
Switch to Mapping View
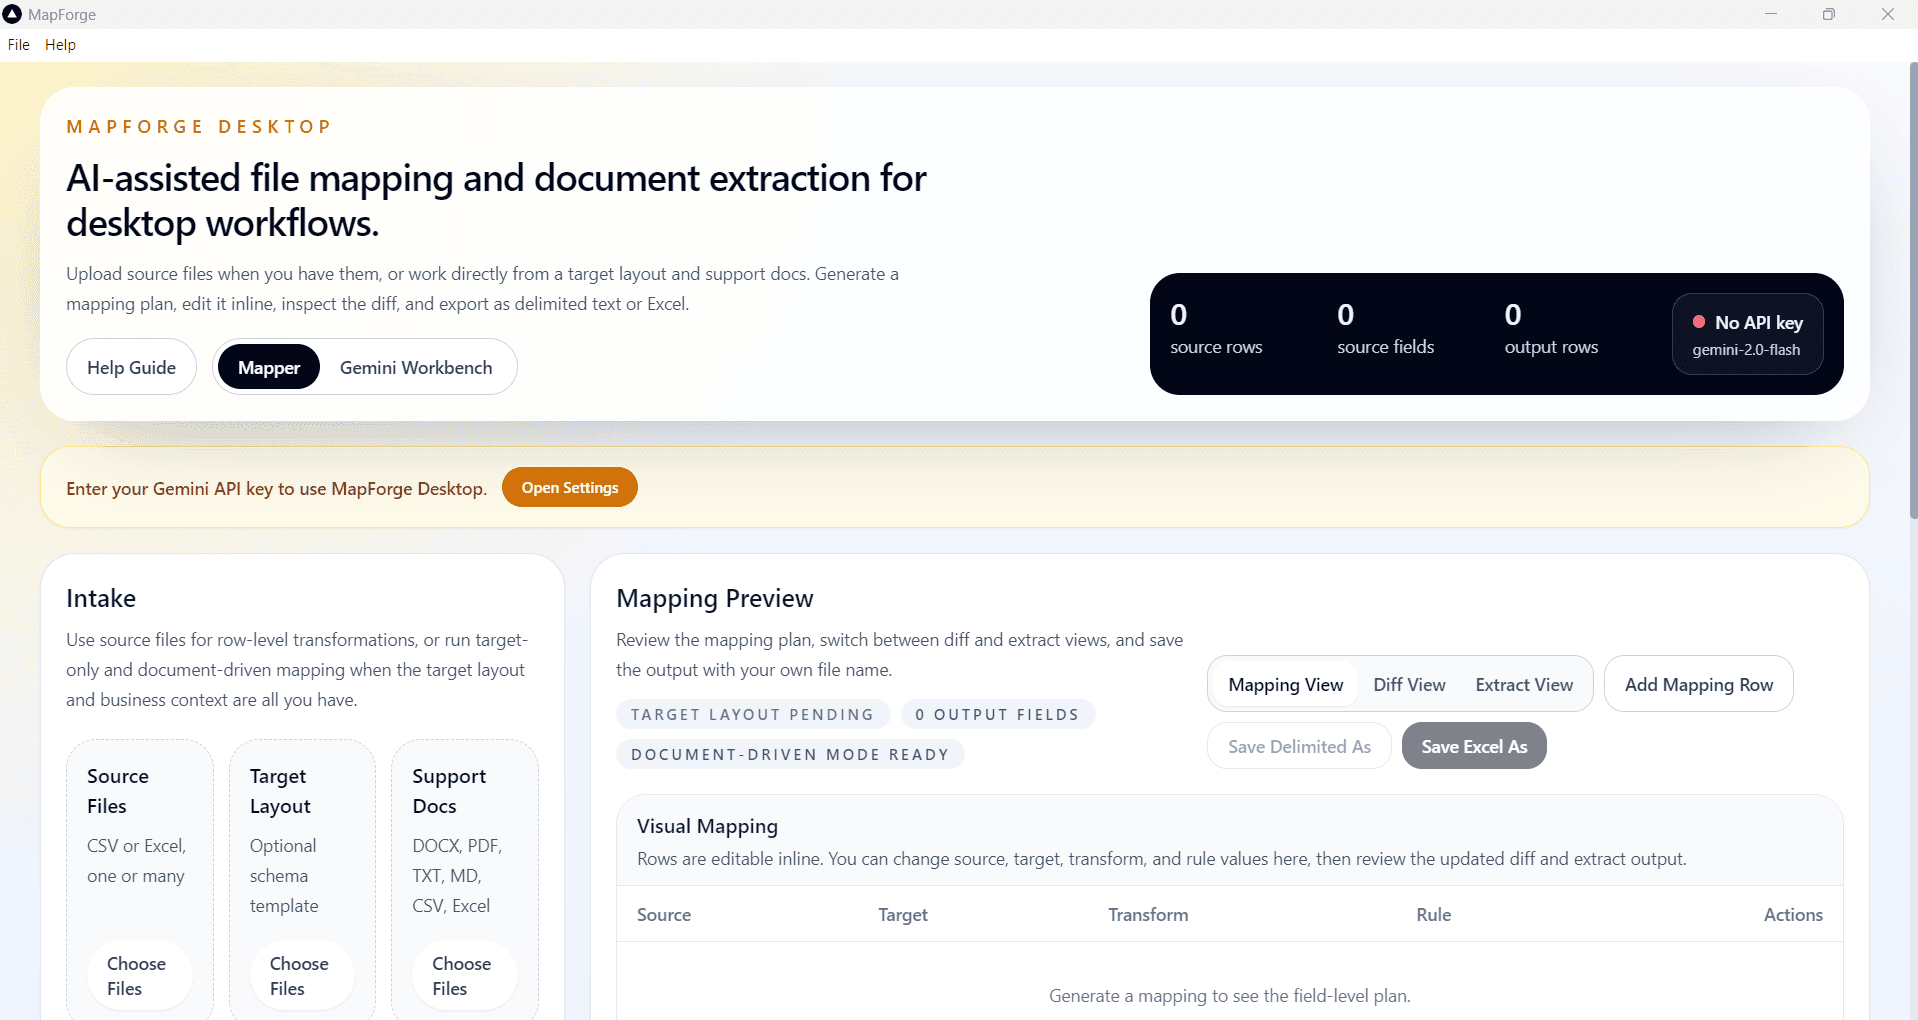click(x=1285, y=684)
